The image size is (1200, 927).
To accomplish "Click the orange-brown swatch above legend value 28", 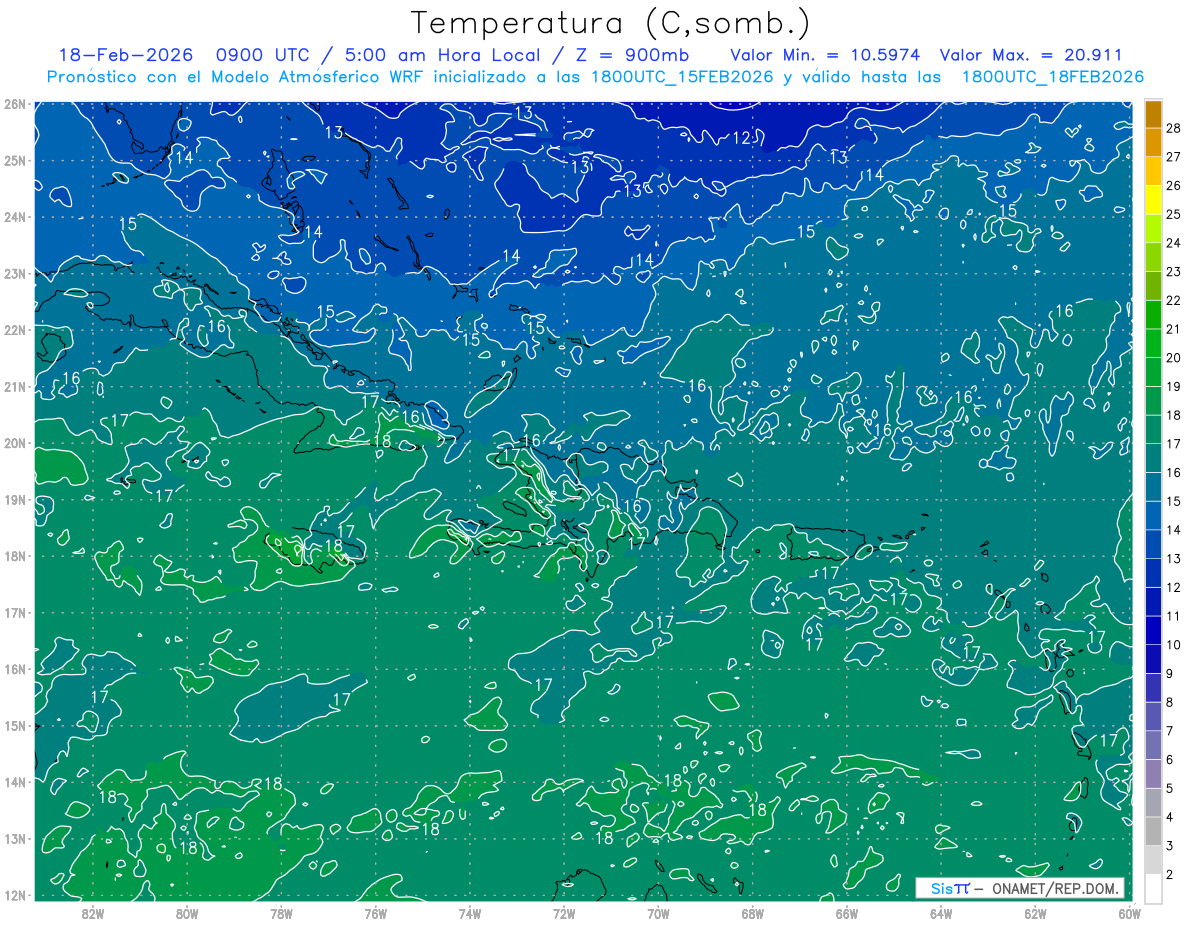I will coord(1153,114).
